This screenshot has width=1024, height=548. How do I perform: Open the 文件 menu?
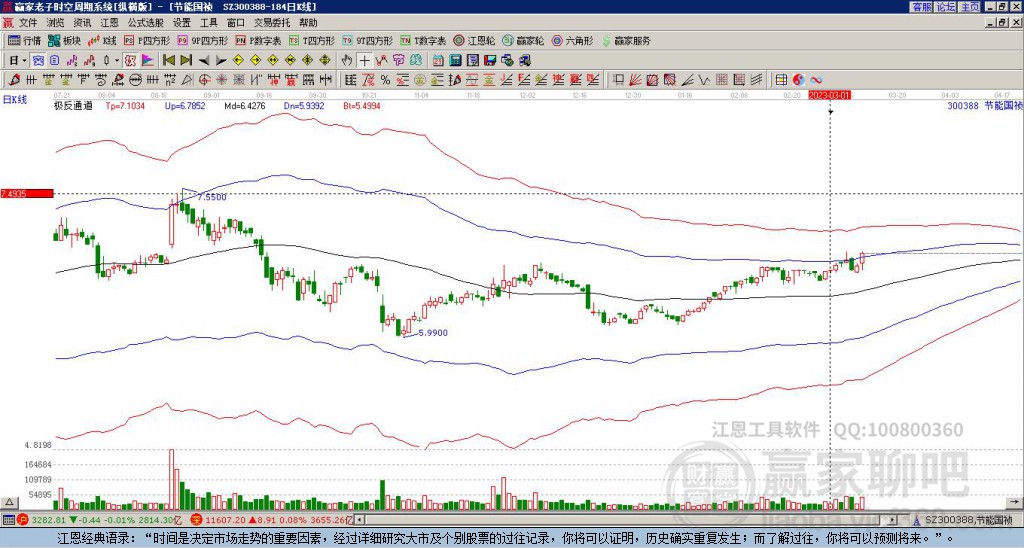point(28,23)
